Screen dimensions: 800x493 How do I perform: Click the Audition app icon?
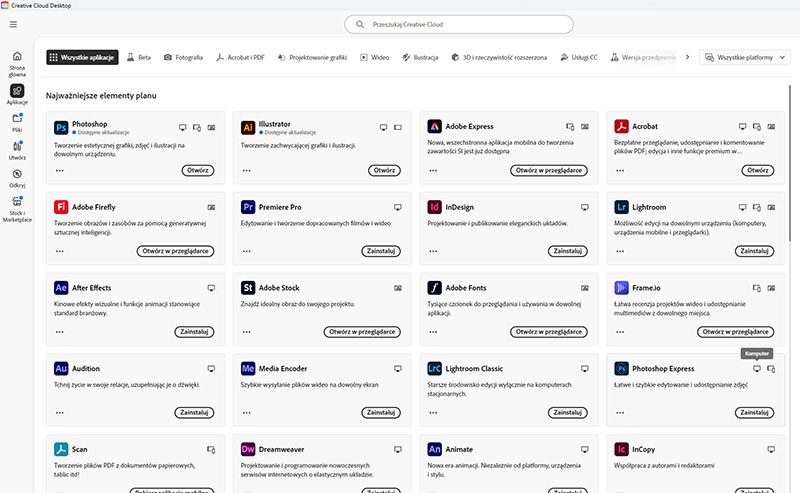(61, 368)
